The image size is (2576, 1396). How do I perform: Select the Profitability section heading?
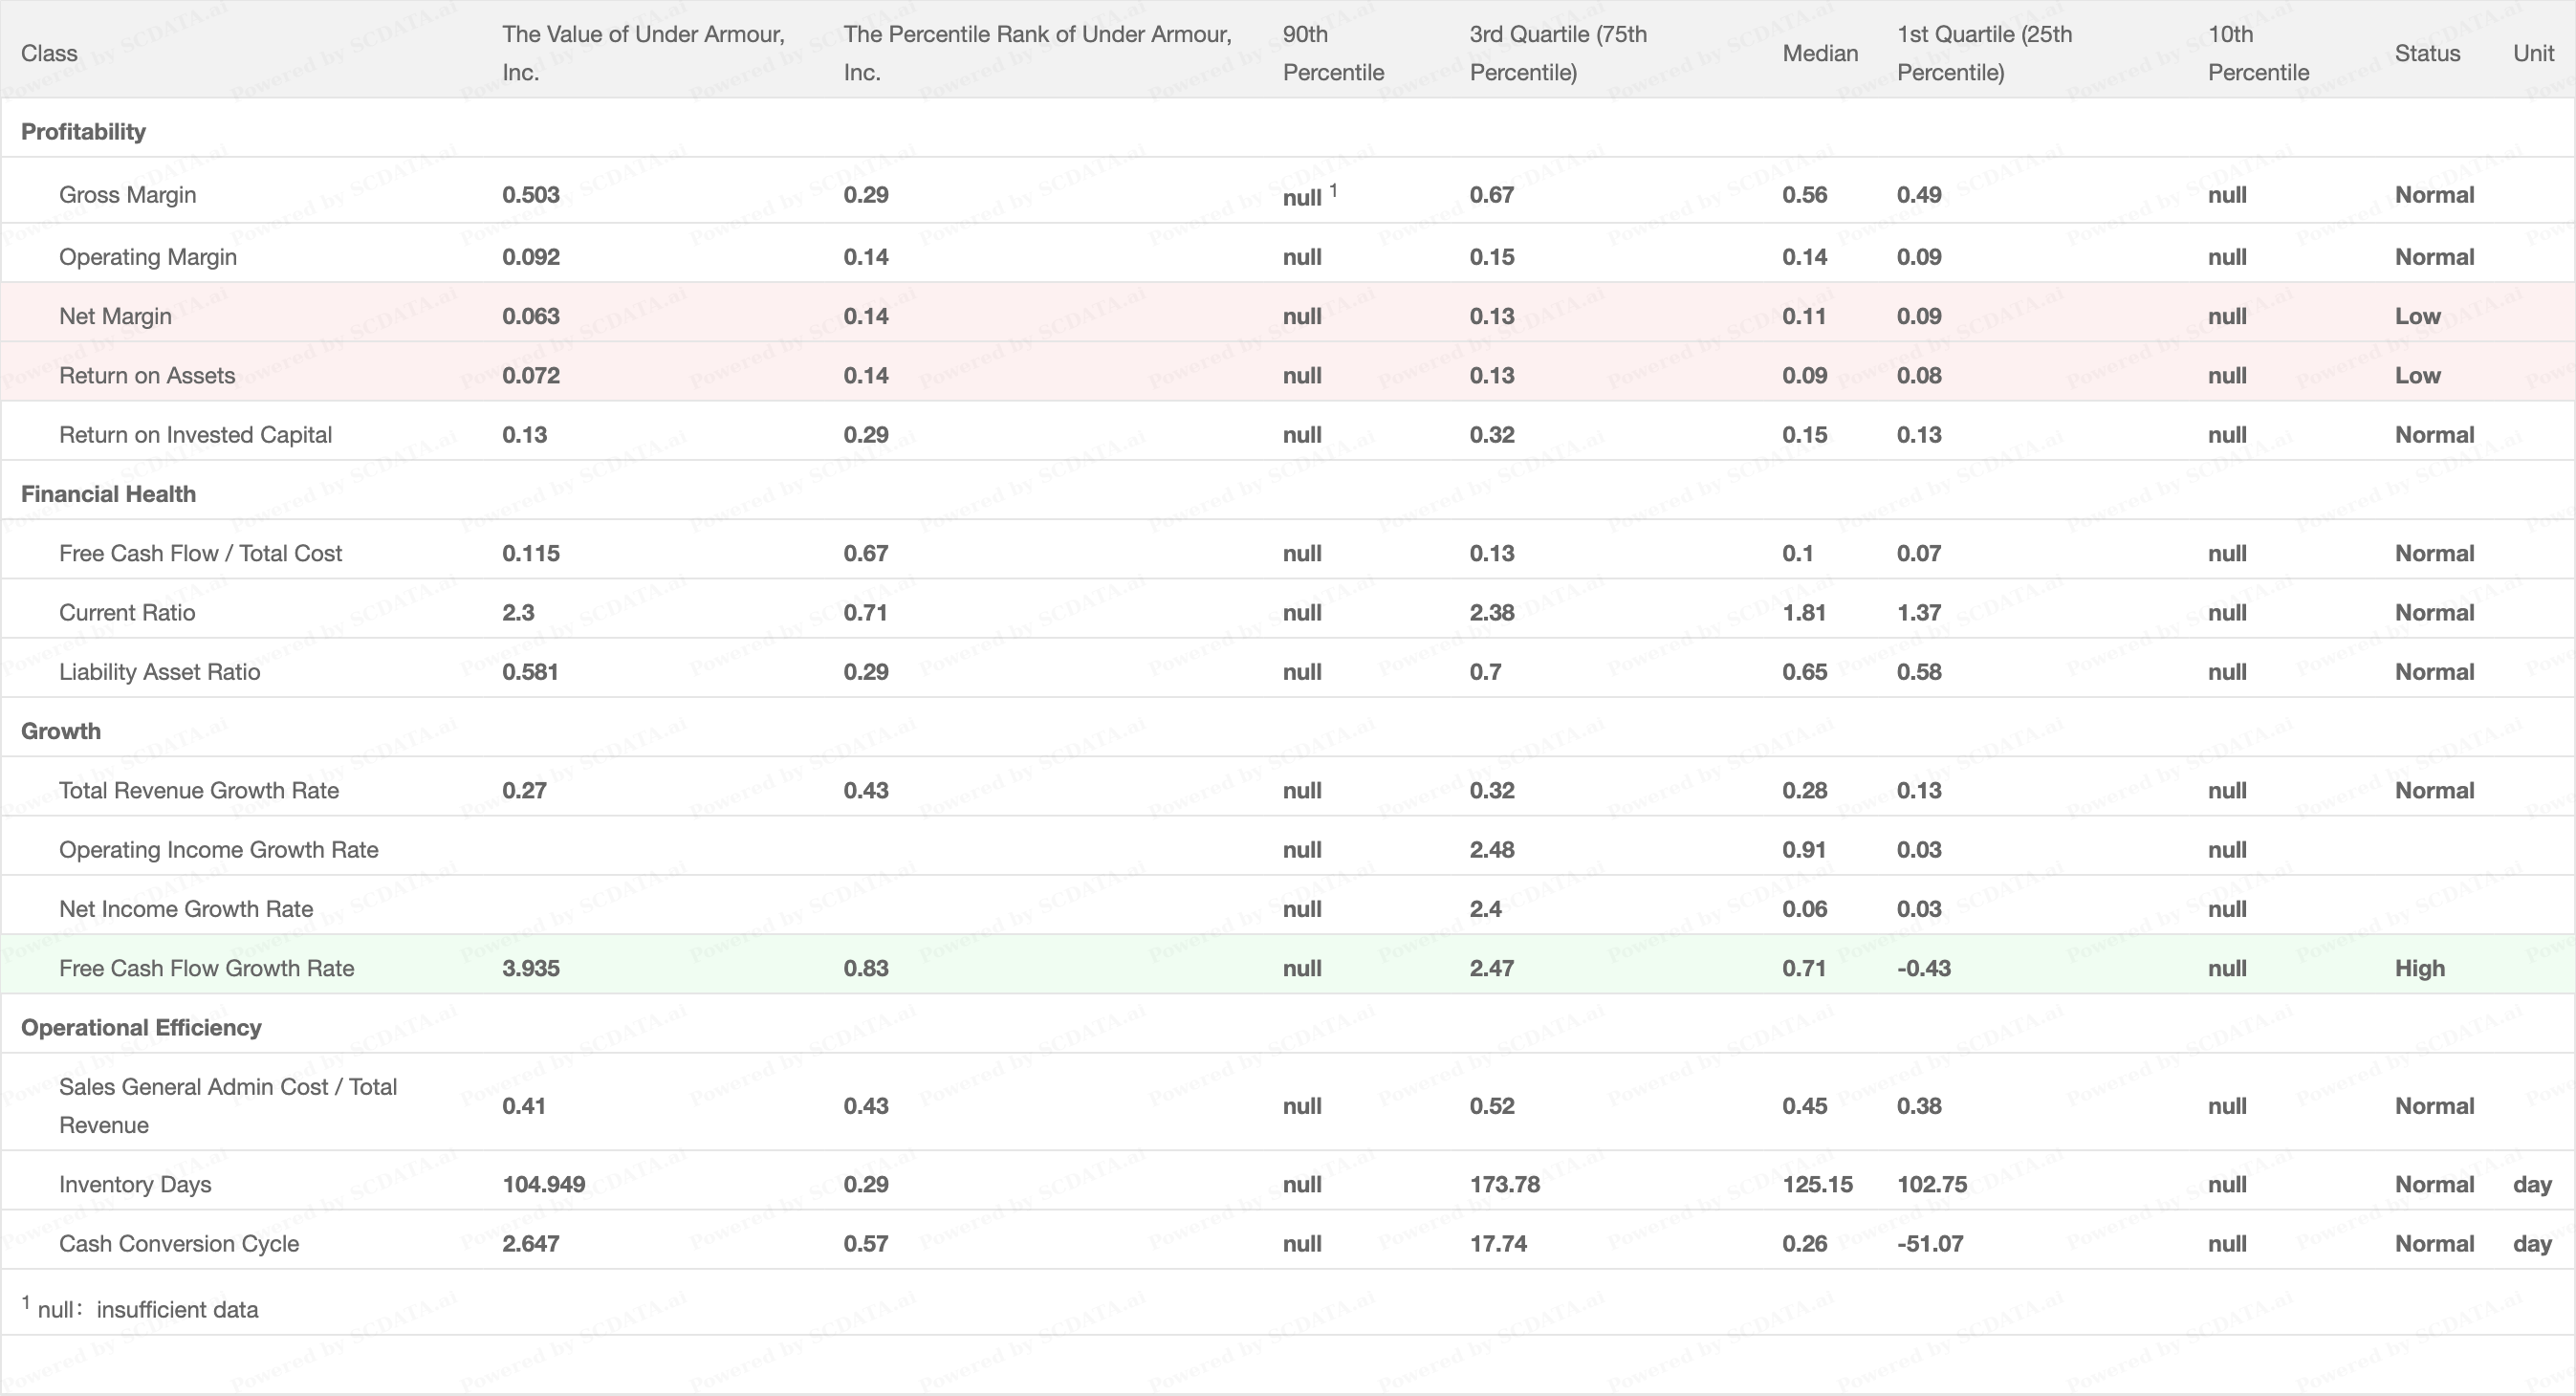pos(83,132)
